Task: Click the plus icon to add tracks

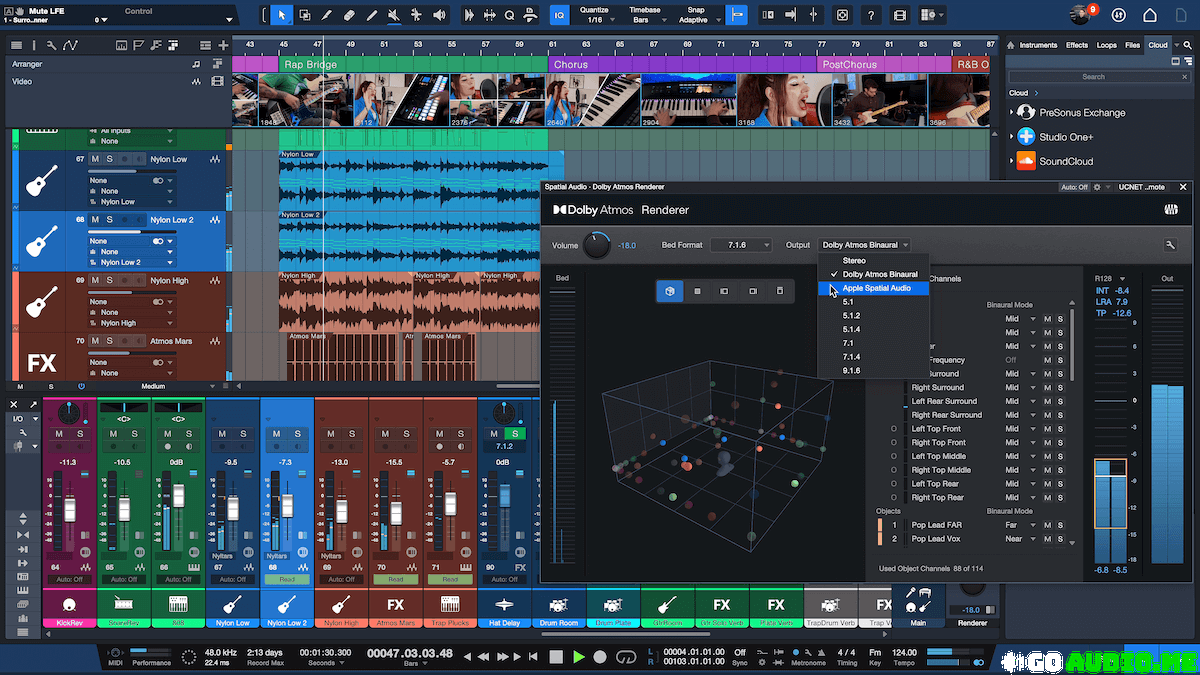Action: pos(223,46)
